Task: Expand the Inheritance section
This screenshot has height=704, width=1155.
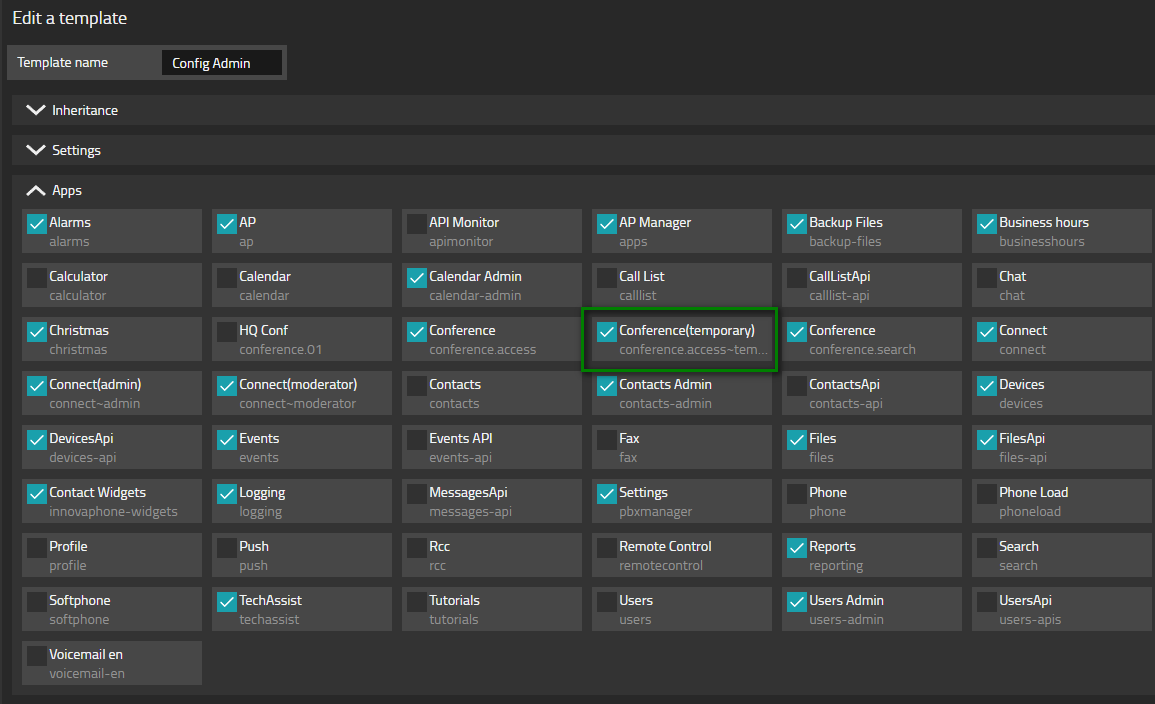Action: (x=582, y=110)
